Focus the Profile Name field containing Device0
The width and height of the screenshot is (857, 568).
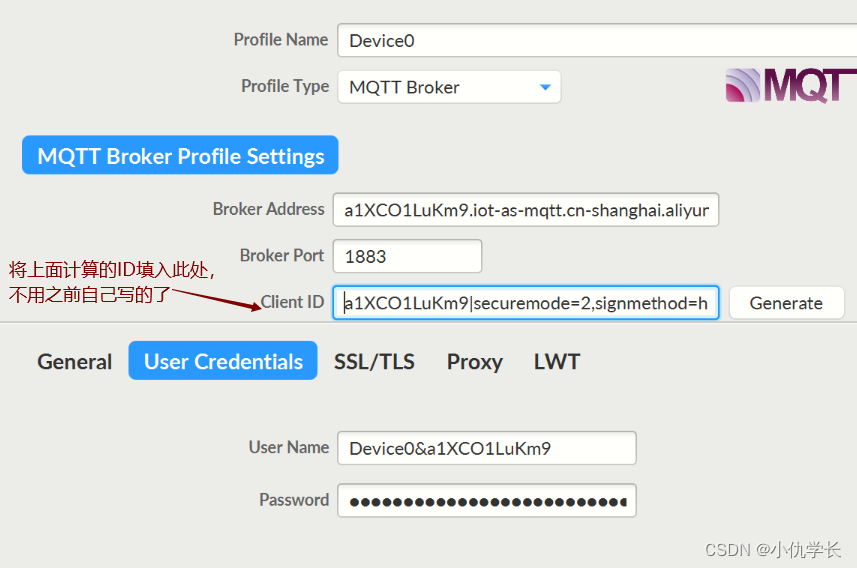(x=597, y=40)
